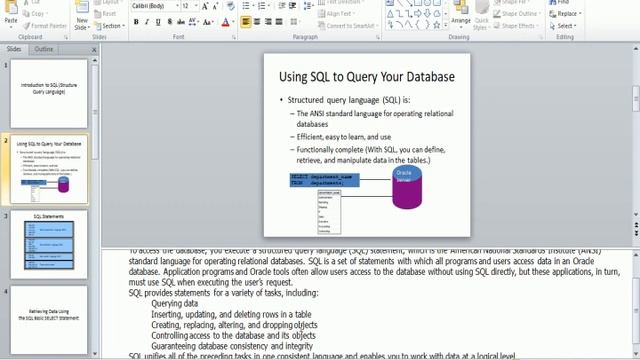Click Convert to SmartArt
Screen dimensions: 640x360
(x=347, y=26)
